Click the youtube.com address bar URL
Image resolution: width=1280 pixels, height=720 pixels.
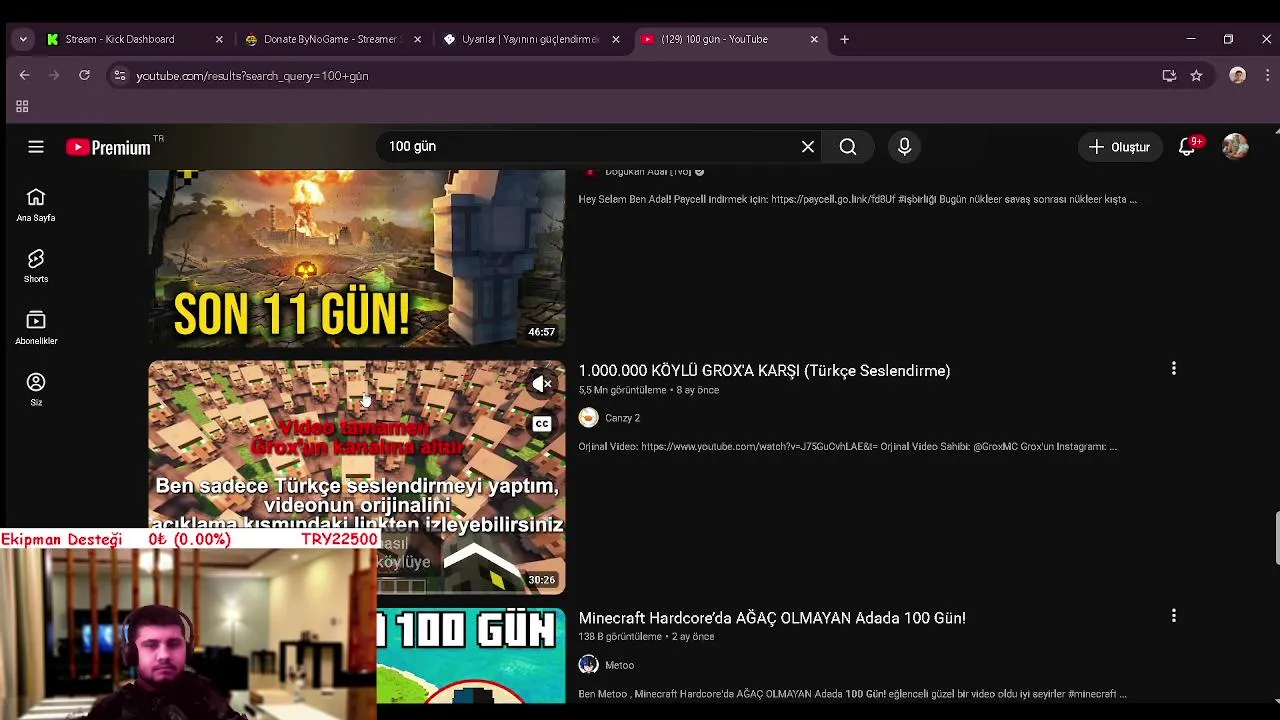[x=252, y=76]
